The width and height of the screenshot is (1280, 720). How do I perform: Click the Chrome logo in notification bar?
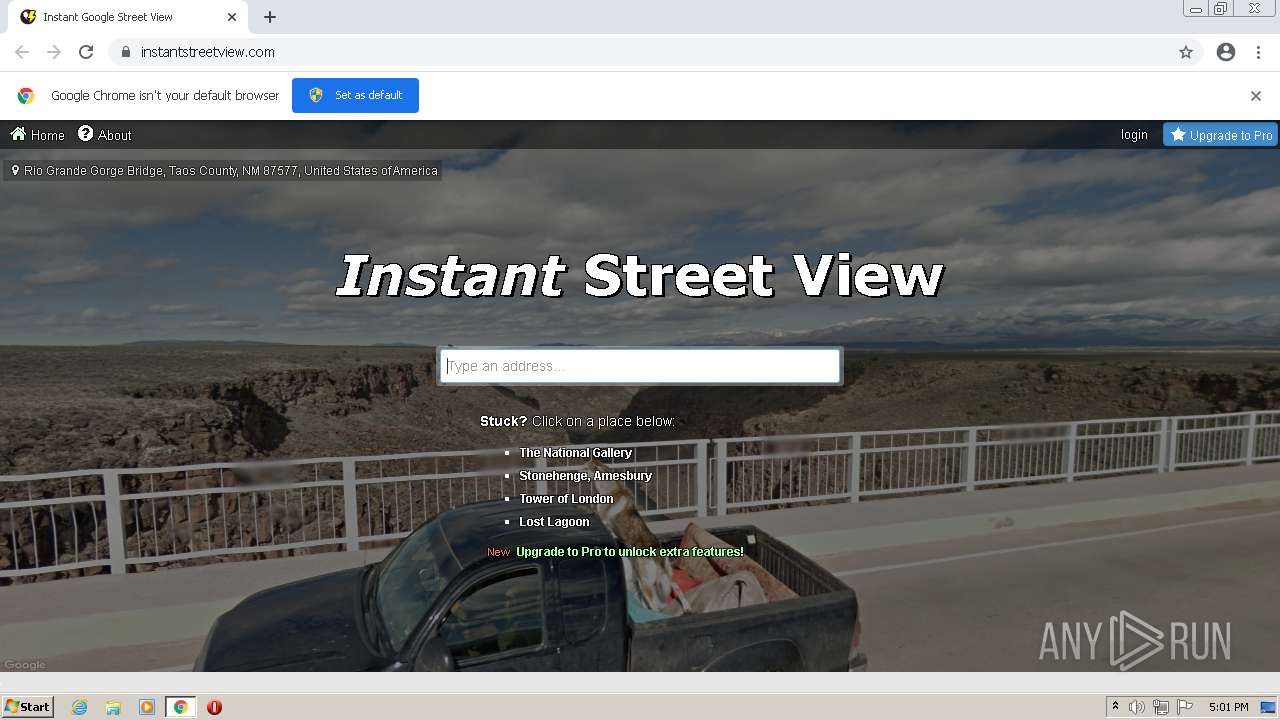pos(26,96)
